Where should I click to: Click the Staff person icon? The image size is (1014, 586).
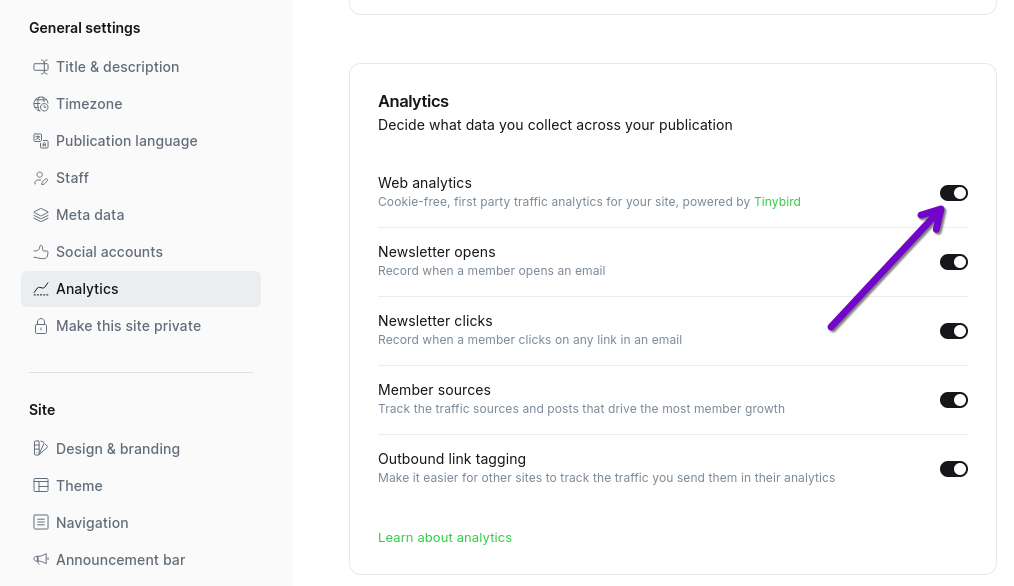coord(41,178)
